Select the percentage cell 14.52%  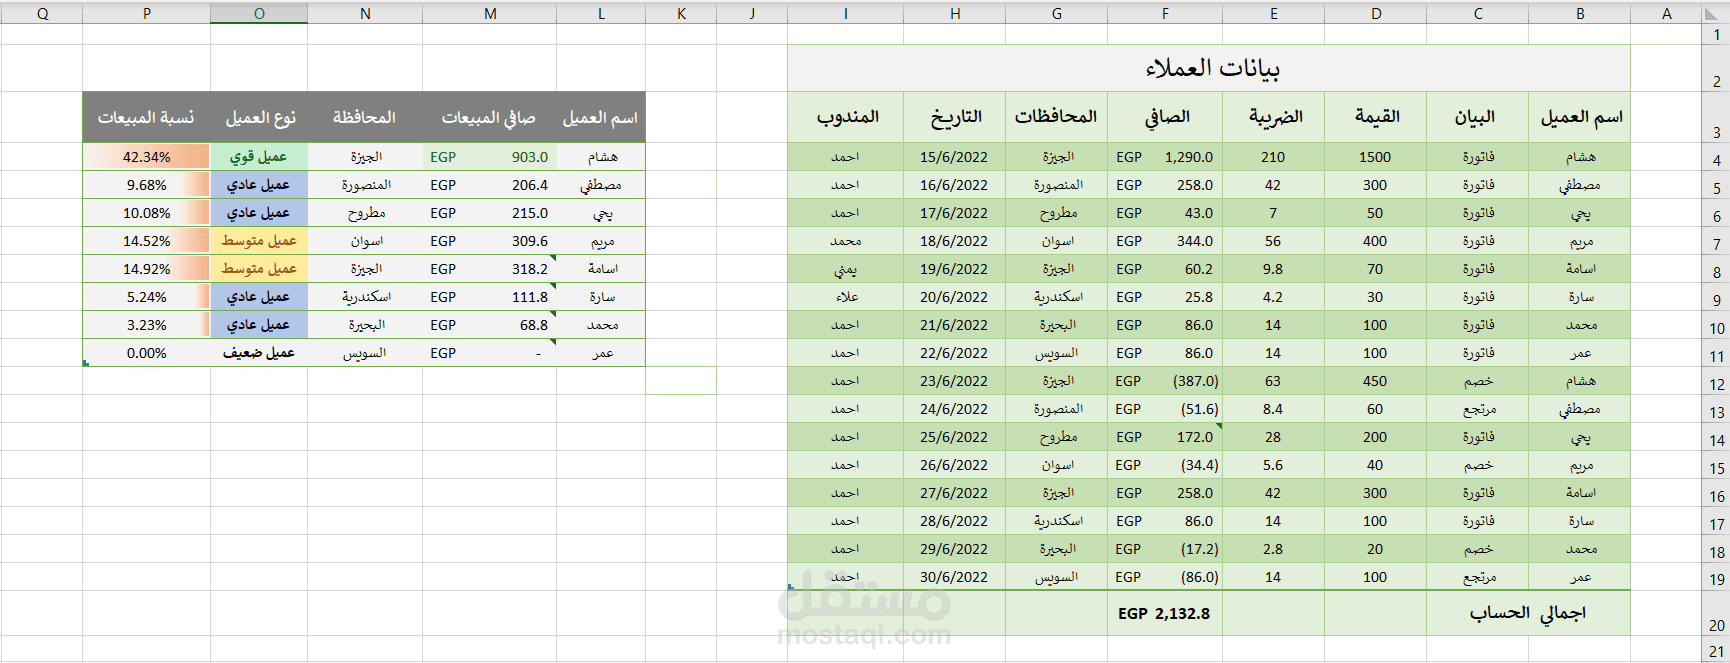point(147,241)
